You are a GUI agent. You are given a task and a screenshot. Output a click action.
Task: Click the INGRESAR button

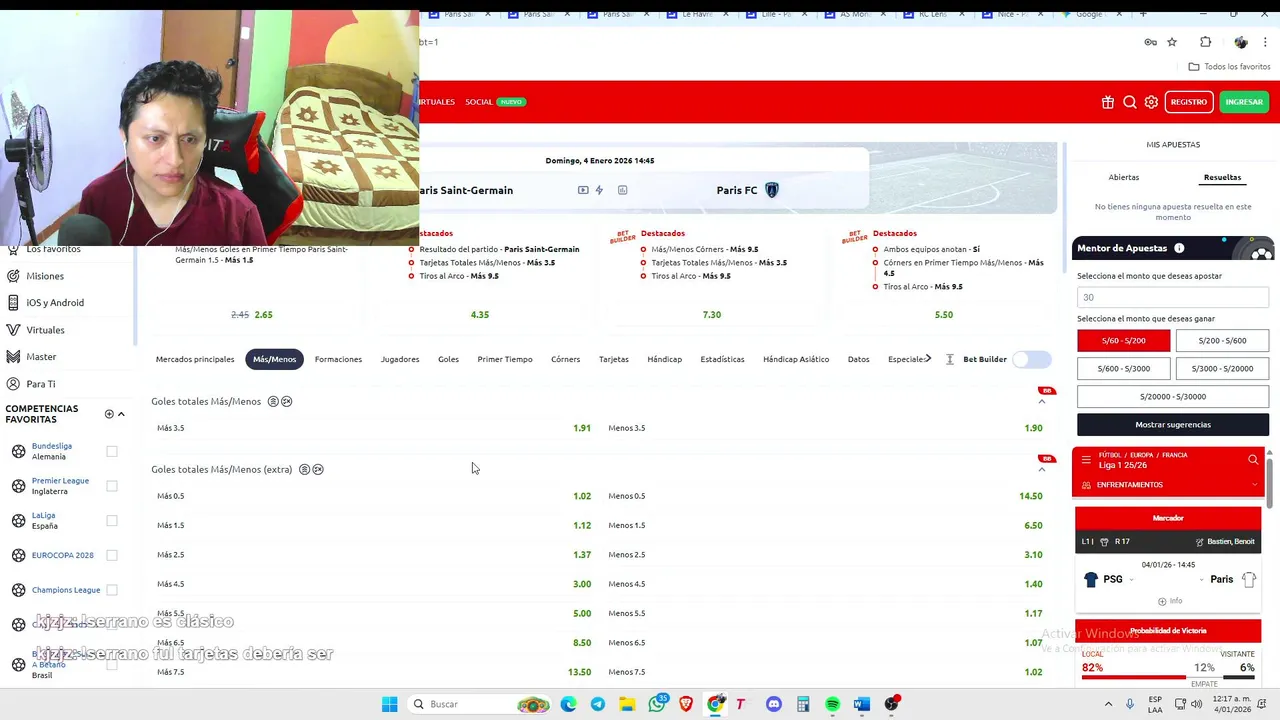tap(1244, 102)
